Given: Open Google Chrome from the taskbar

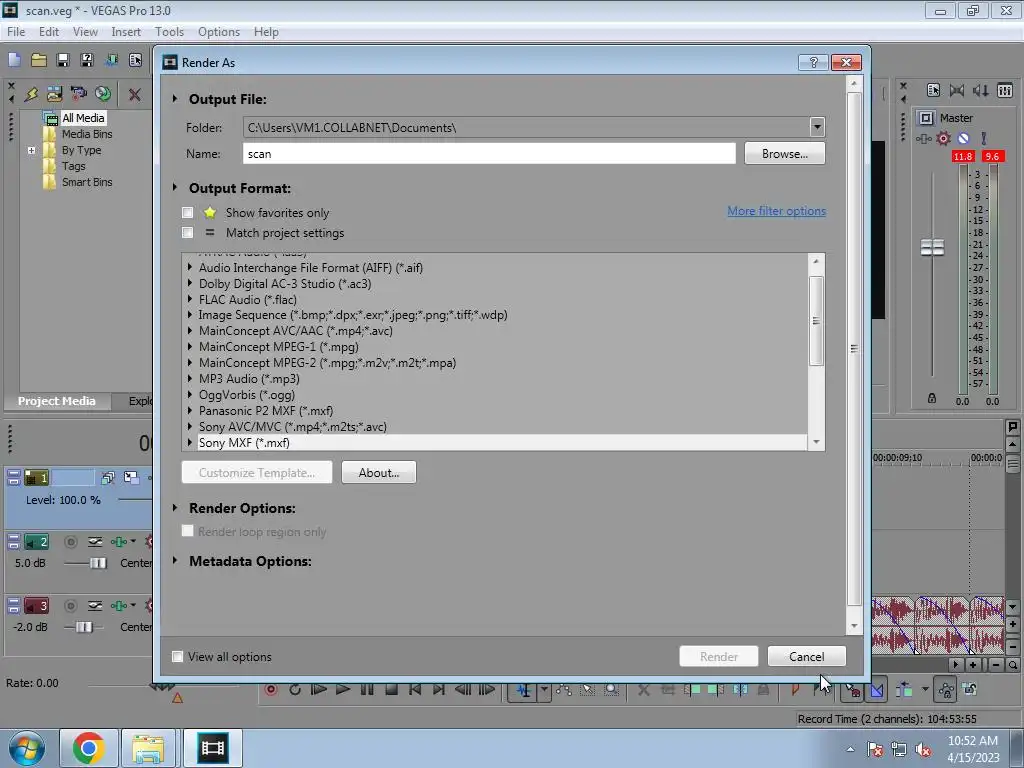Looking at the screenshot, I should click(x=89, y=748).
